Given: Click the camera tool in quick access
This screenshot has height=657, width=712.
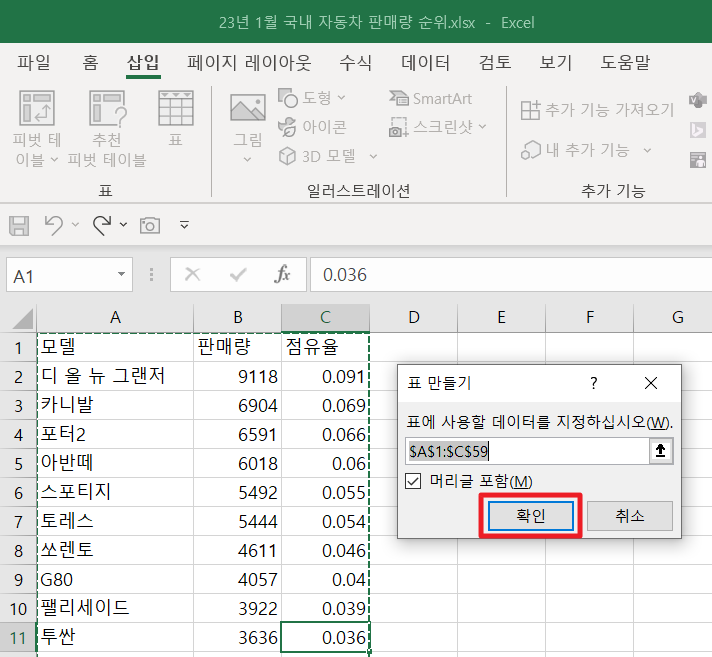Looking at the screenshot, I should (150, 225).
